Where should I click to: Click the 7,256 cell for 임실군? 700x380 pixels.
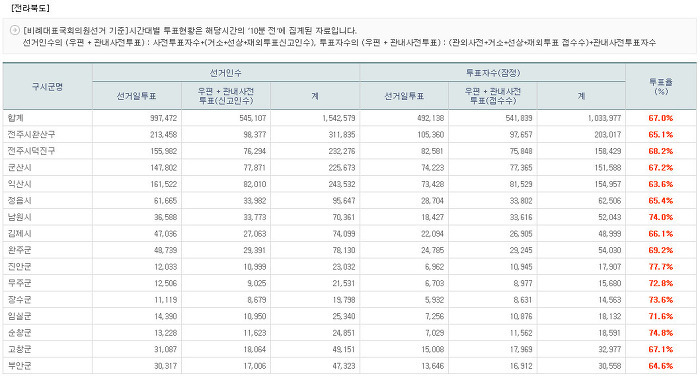434,317
